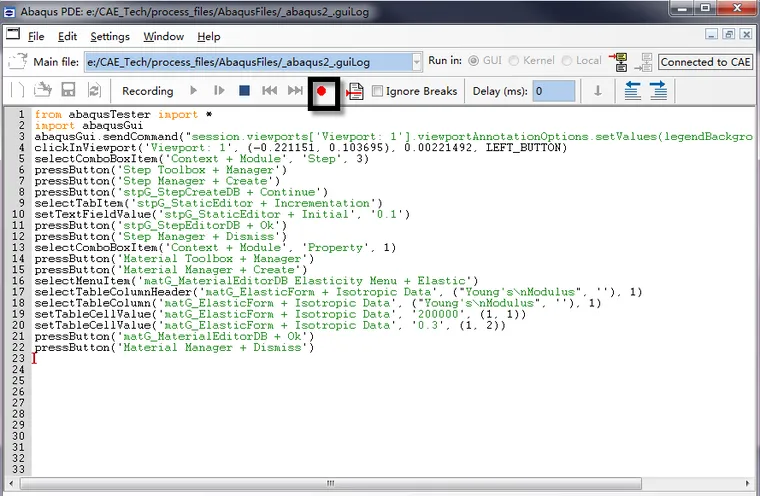
Task: Click the blue Stop button
Action: [244, 91]
